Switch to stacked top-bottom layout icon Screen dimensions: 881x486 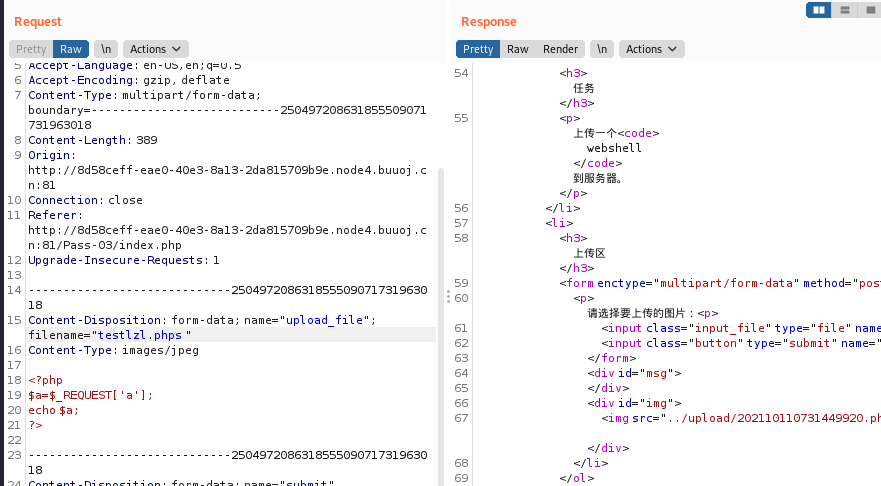[844, 10]
